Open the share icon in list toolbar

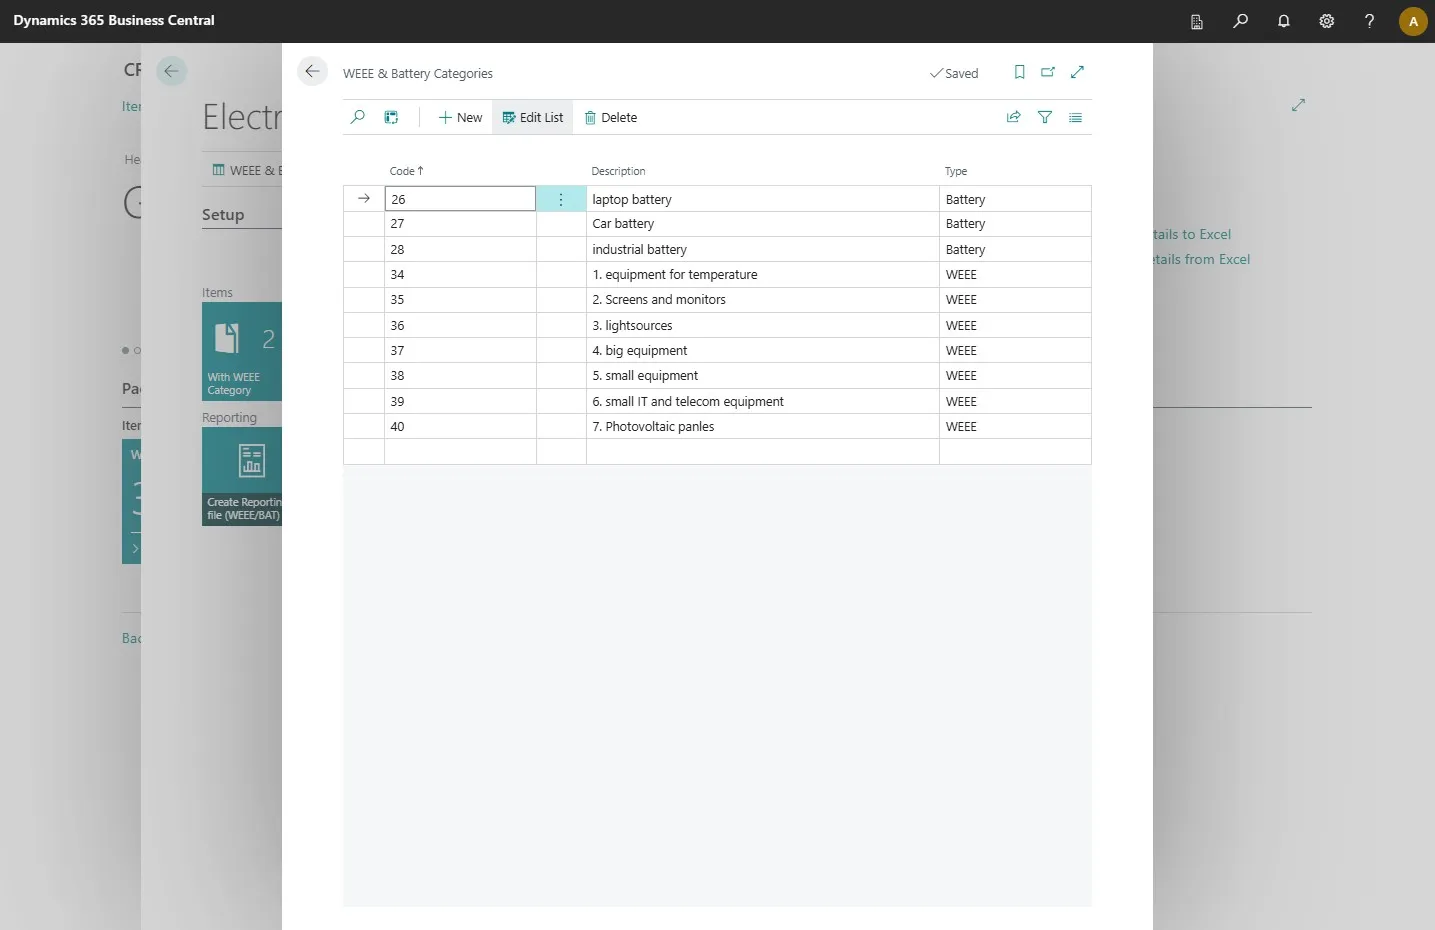point(1013,117)
